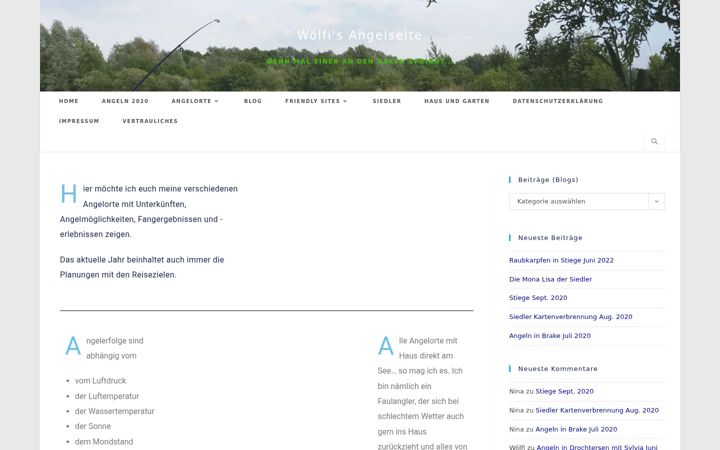The image size is (720, 450).
Task: Click the Wölfi's Angelseite site title
Action: 360,35
